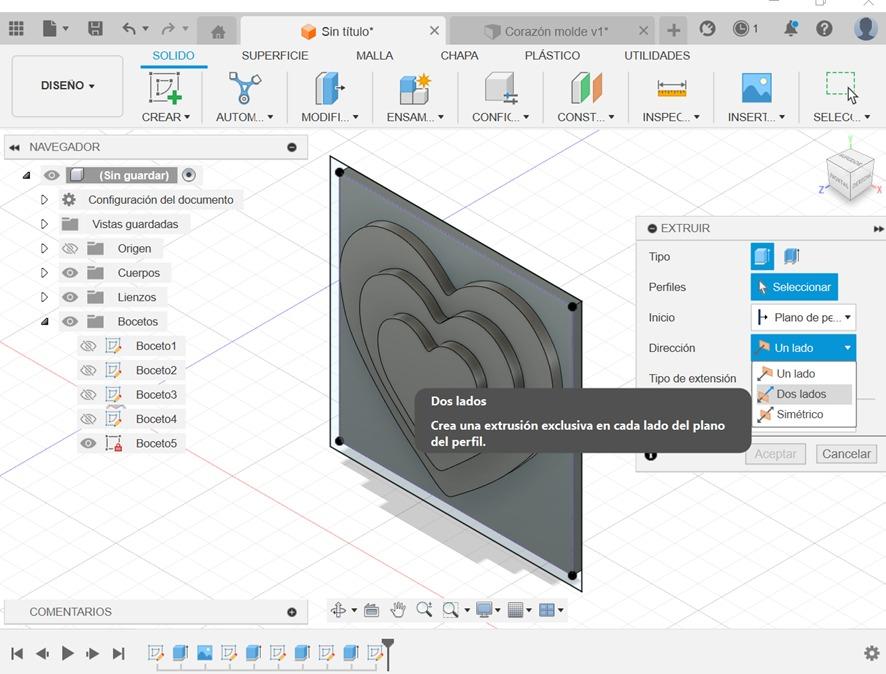This screenshot has height=674, width=886.
Task: Click the Inspeccionar measure icon
Action: (671, 89)
